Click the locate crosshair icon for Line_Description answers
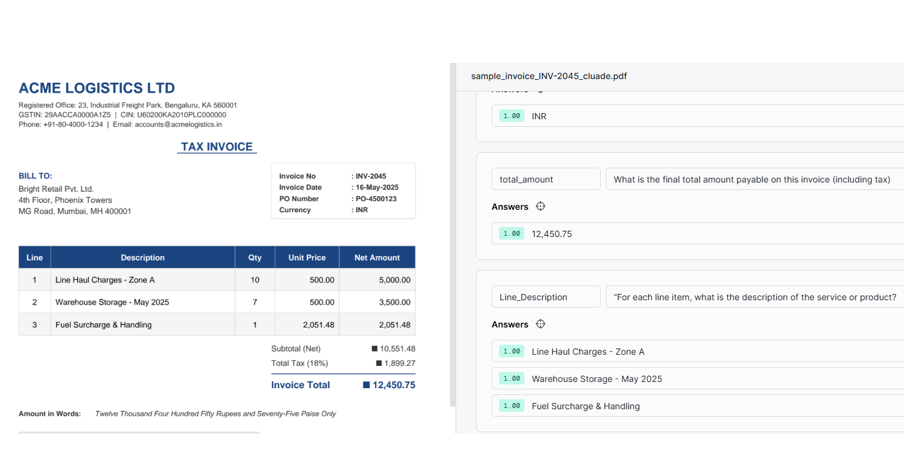 pyautogui.click(x=540, y=324)
